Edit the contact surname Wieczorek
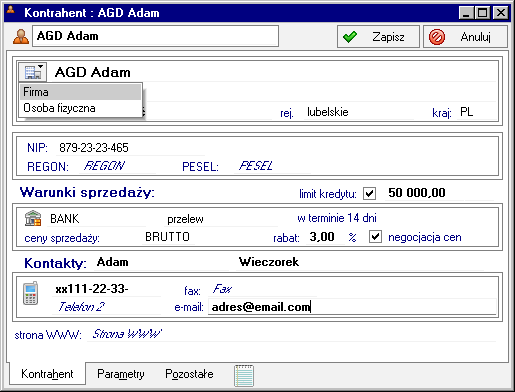 pyautogui.click(x=360, y=262)
